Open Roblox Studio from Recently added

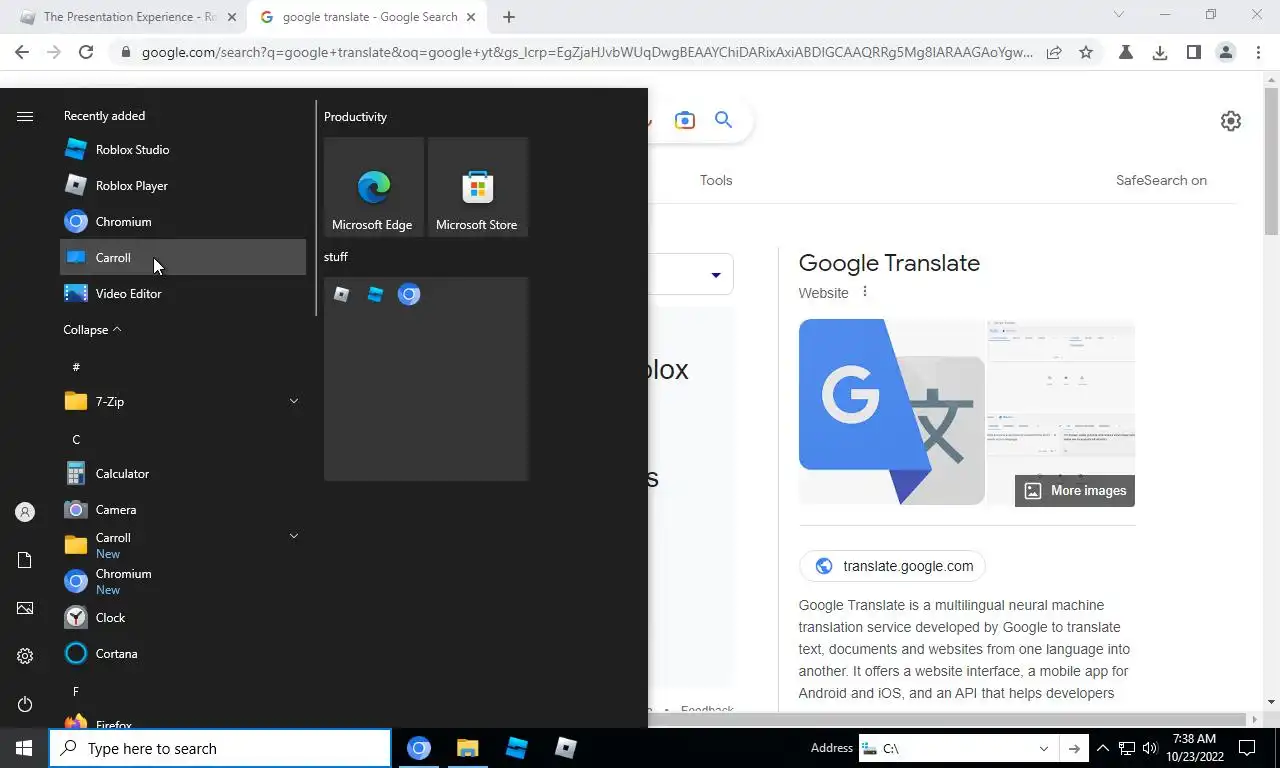click(x=183, y=150)
